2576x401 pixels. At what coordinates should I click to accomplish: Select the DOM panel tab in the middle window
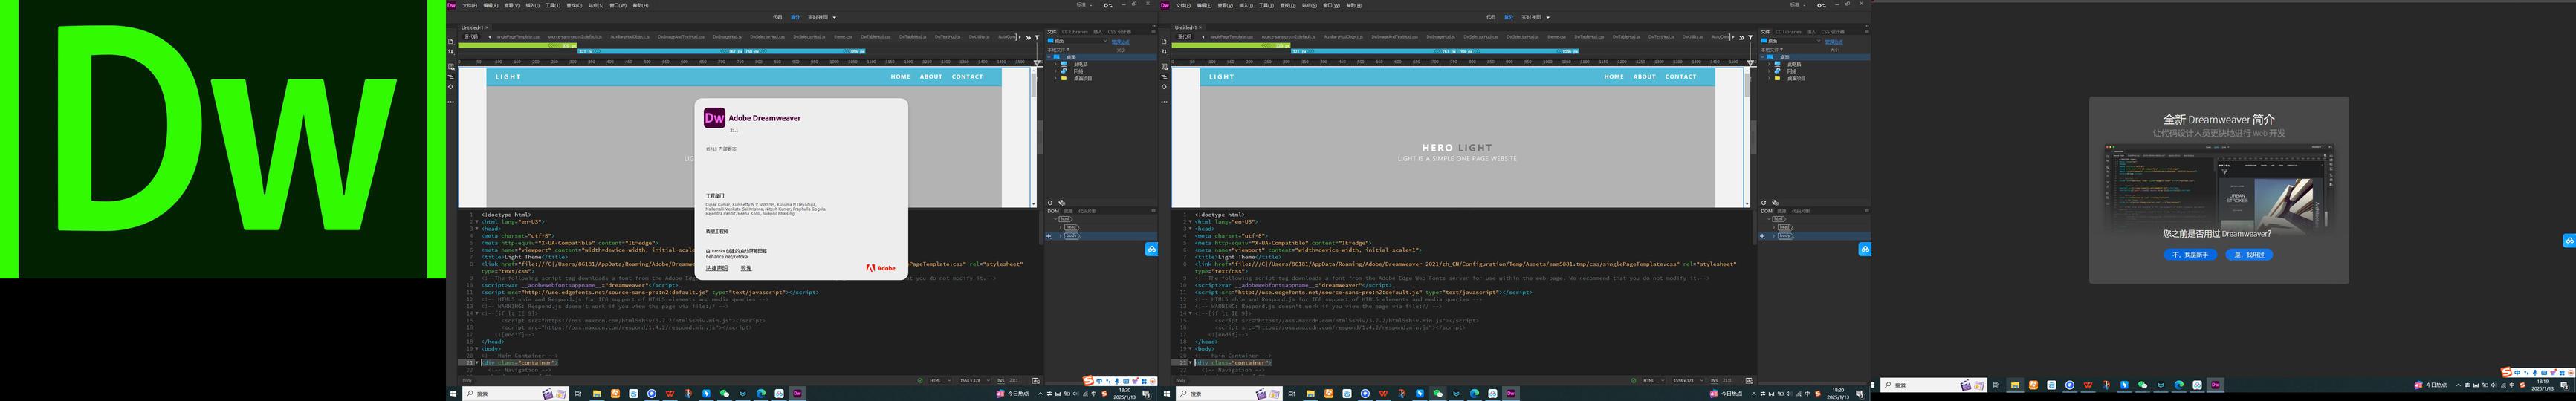coord(1767,211)
